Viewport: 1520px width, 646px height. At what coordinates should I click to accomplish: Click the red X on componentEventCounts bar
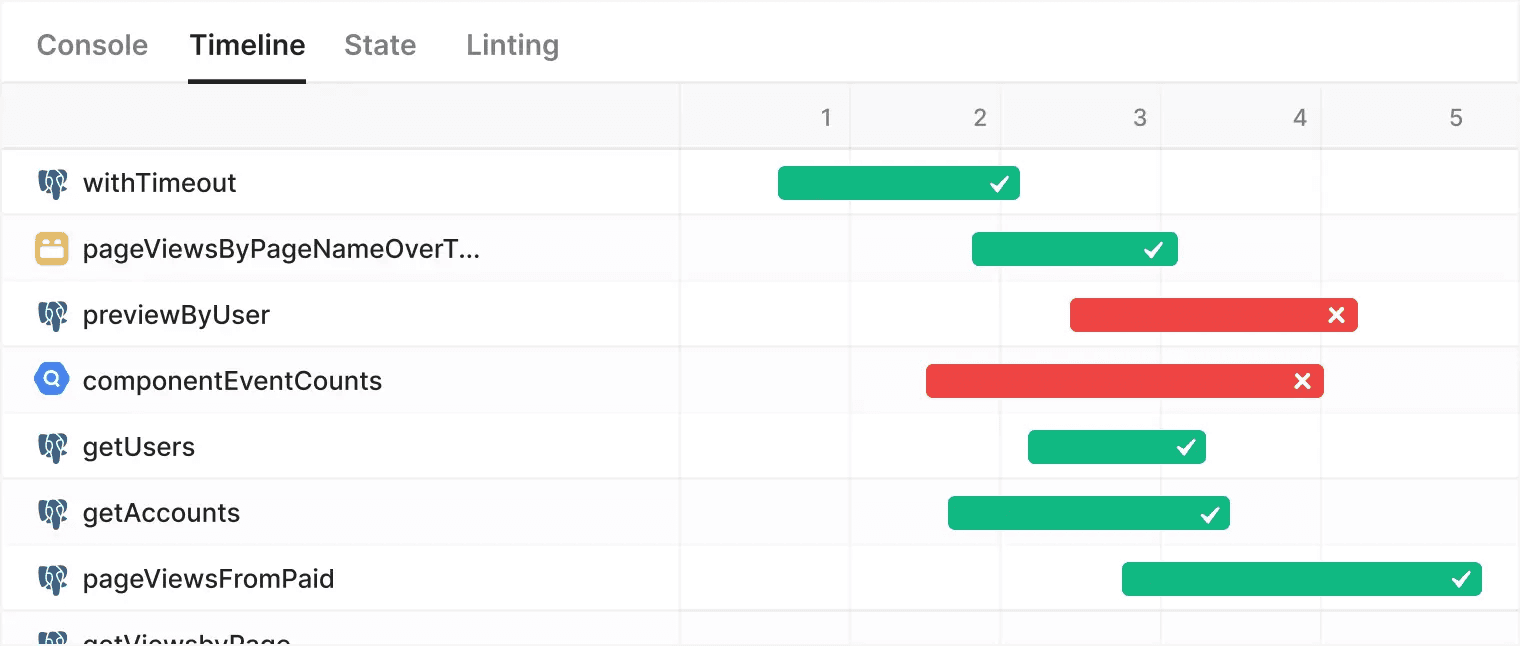tap(1302, 381)
